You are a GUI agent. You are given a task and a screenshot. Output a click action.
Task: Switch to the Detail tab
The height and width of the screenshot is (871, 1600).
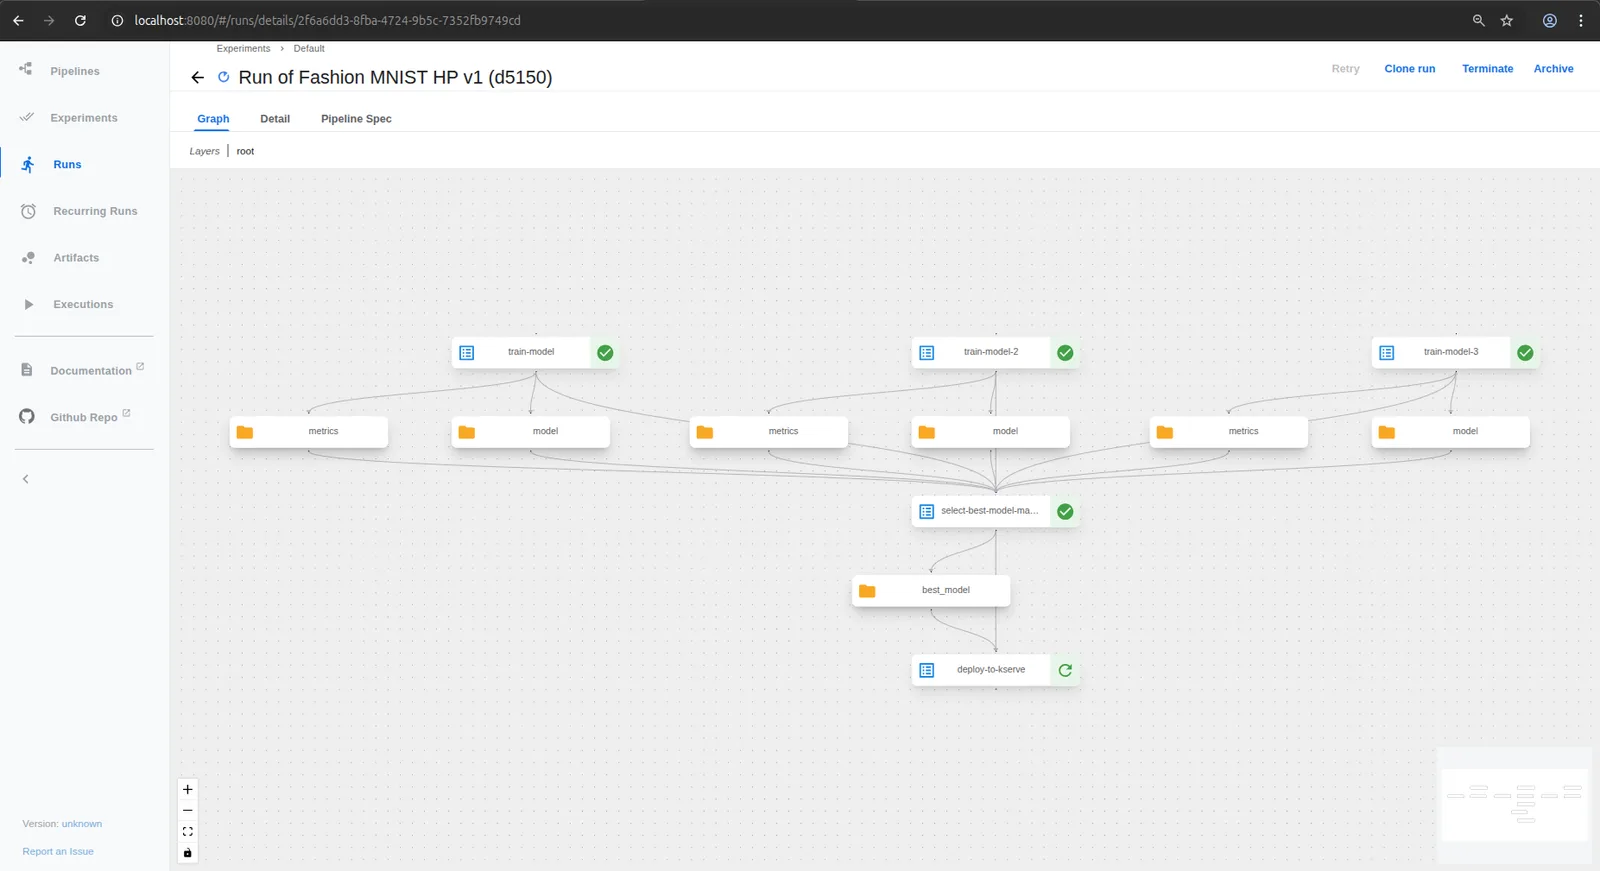click(x=275, y=119)
